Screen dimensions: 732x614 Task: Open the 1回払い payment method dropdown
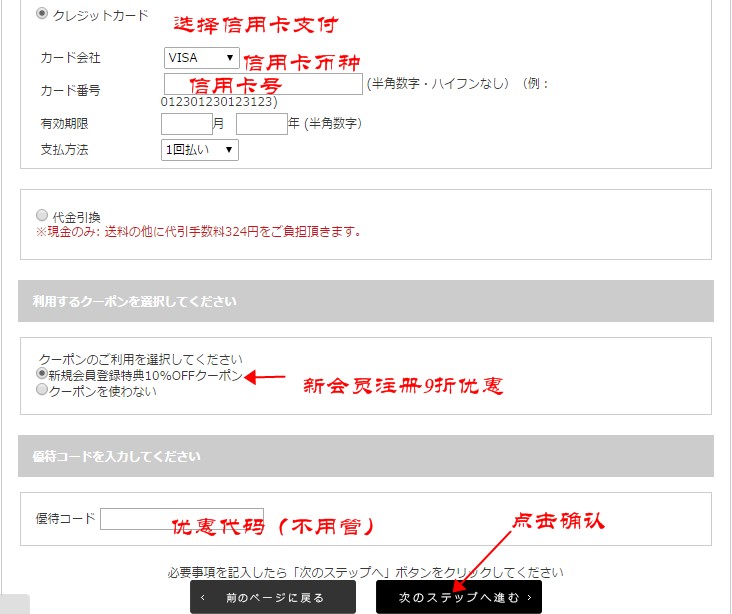coord(199,149)
